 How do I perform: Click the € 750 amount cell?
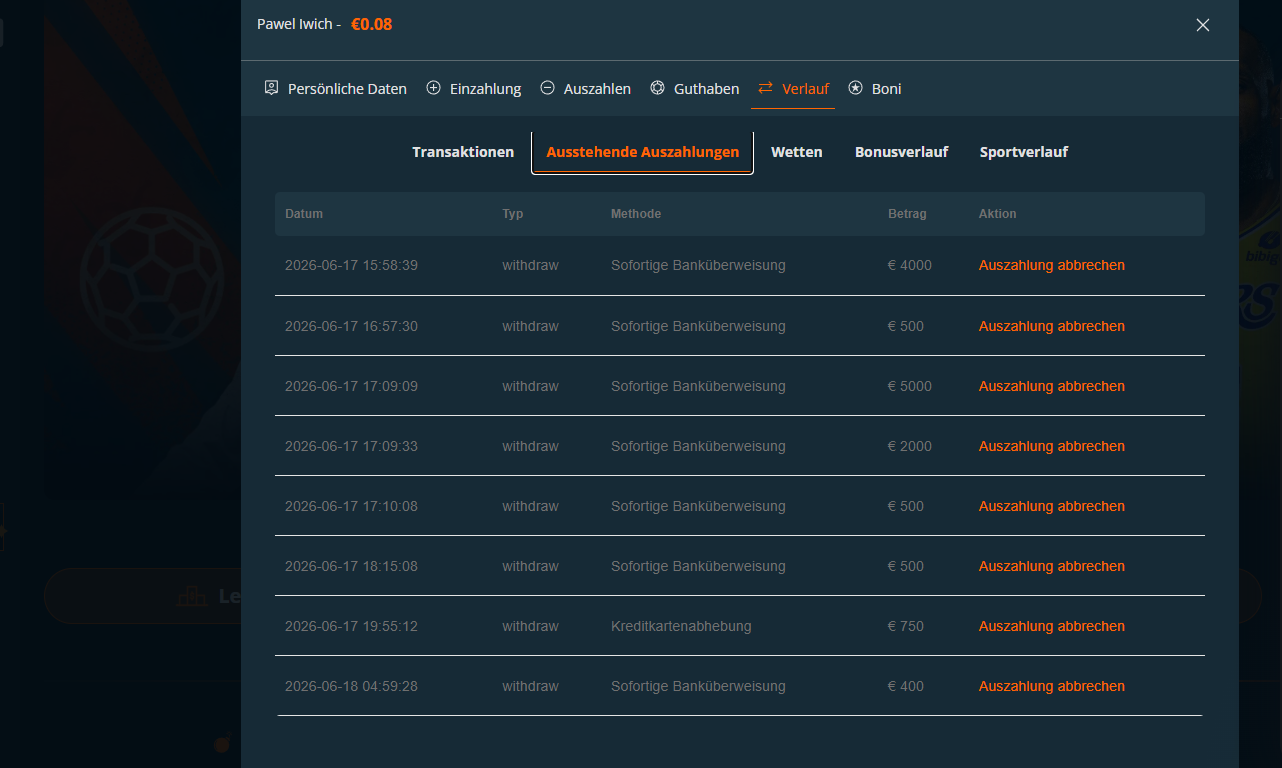906,627
